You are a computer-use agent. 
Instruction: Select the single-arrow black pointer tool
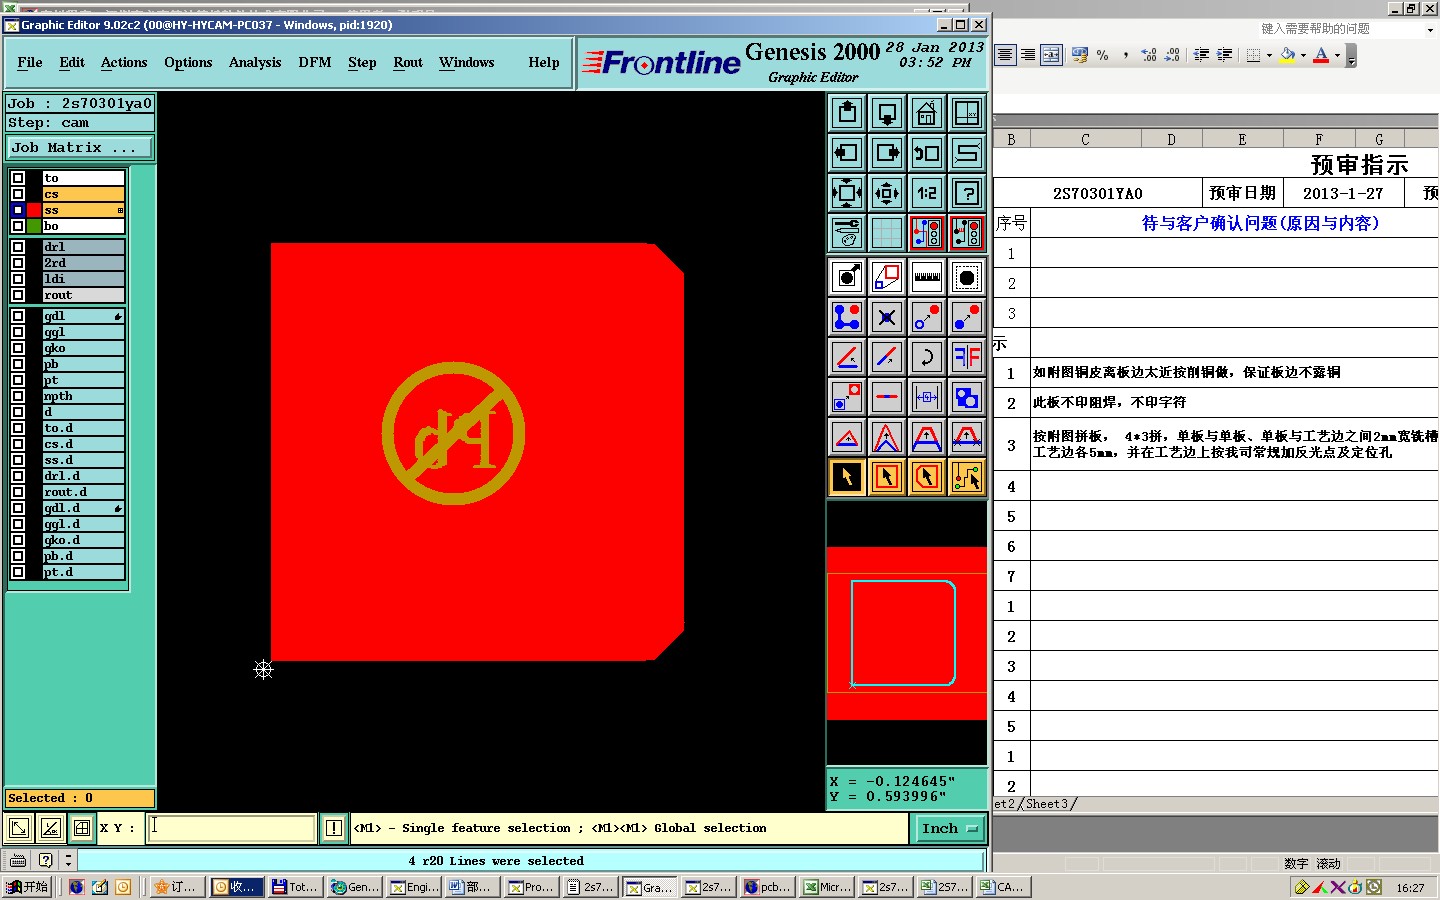click(847, 477)
